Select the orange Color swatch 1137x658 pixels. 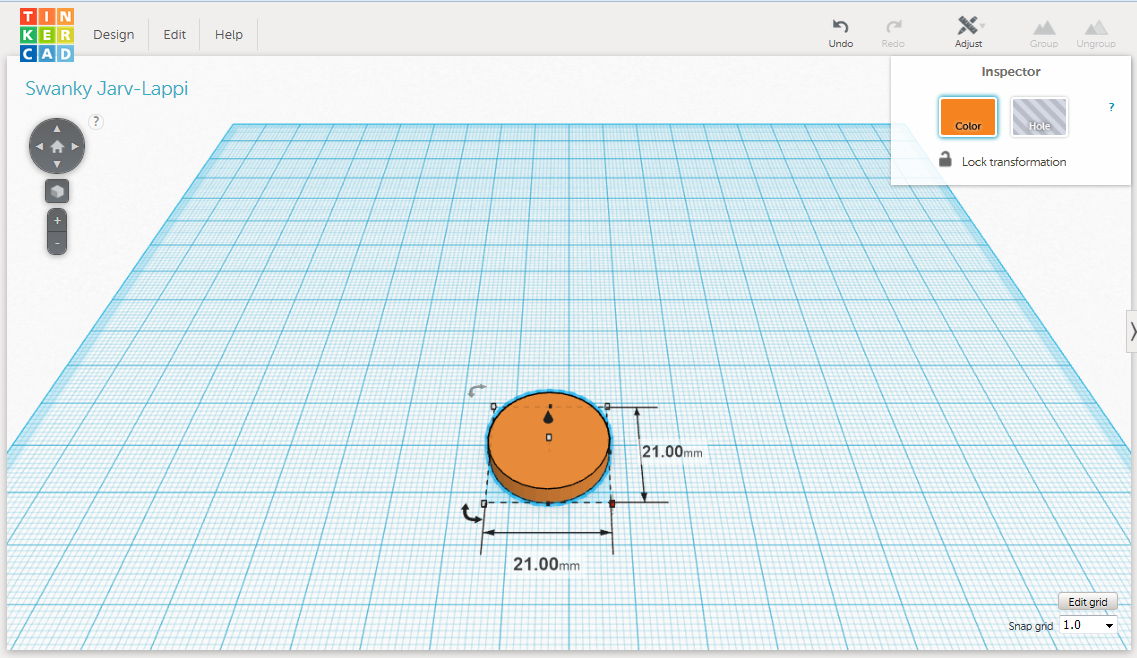click(968, 117)
